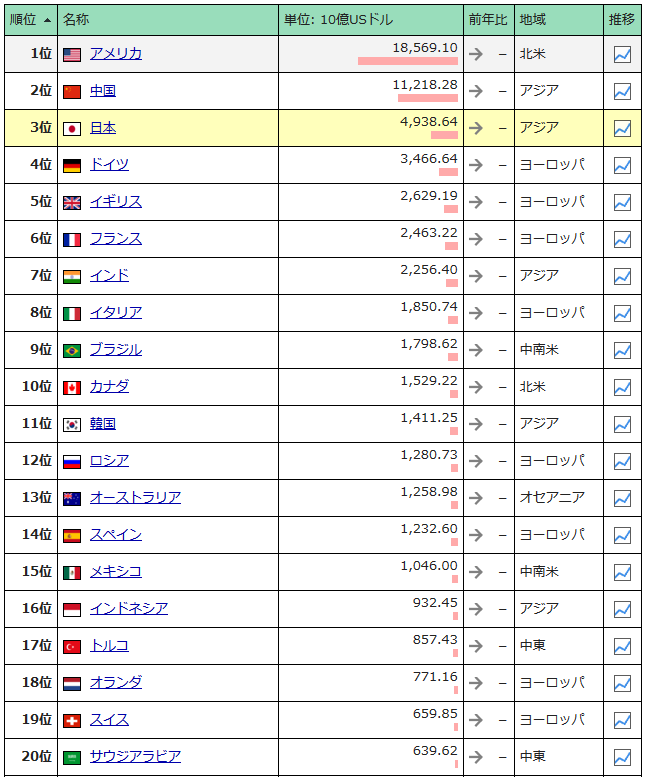The image size is (645, 777).
Task: Sort by 前年比 column header
Action: click(x=489, y=20)
